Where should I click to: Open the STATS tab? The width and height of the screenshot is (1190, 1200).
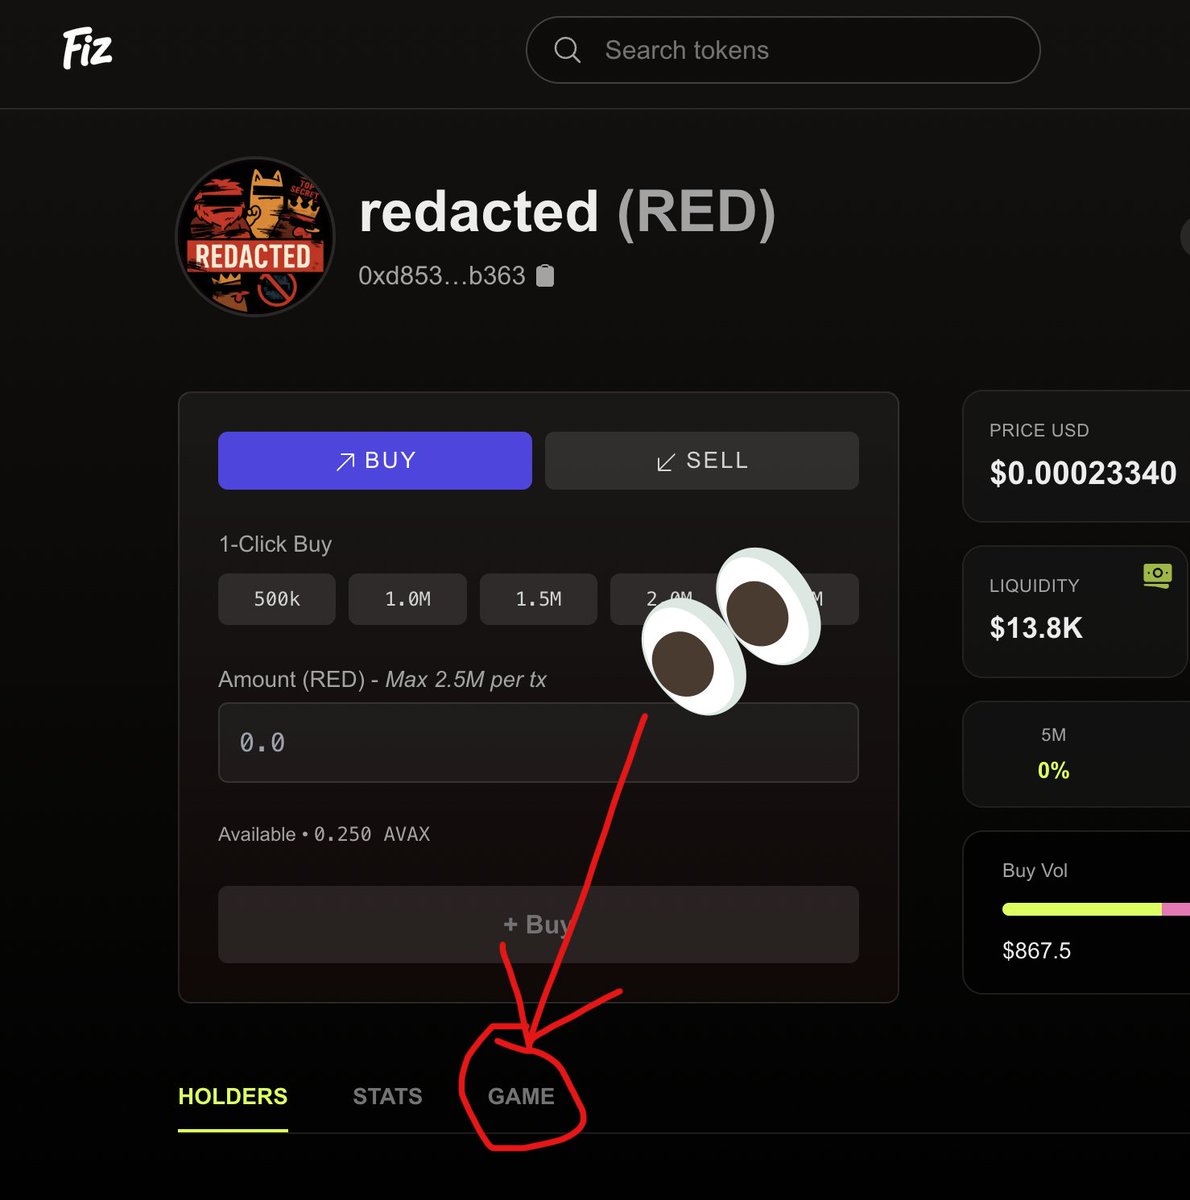pyautogui.click(x=388, y=1096)
